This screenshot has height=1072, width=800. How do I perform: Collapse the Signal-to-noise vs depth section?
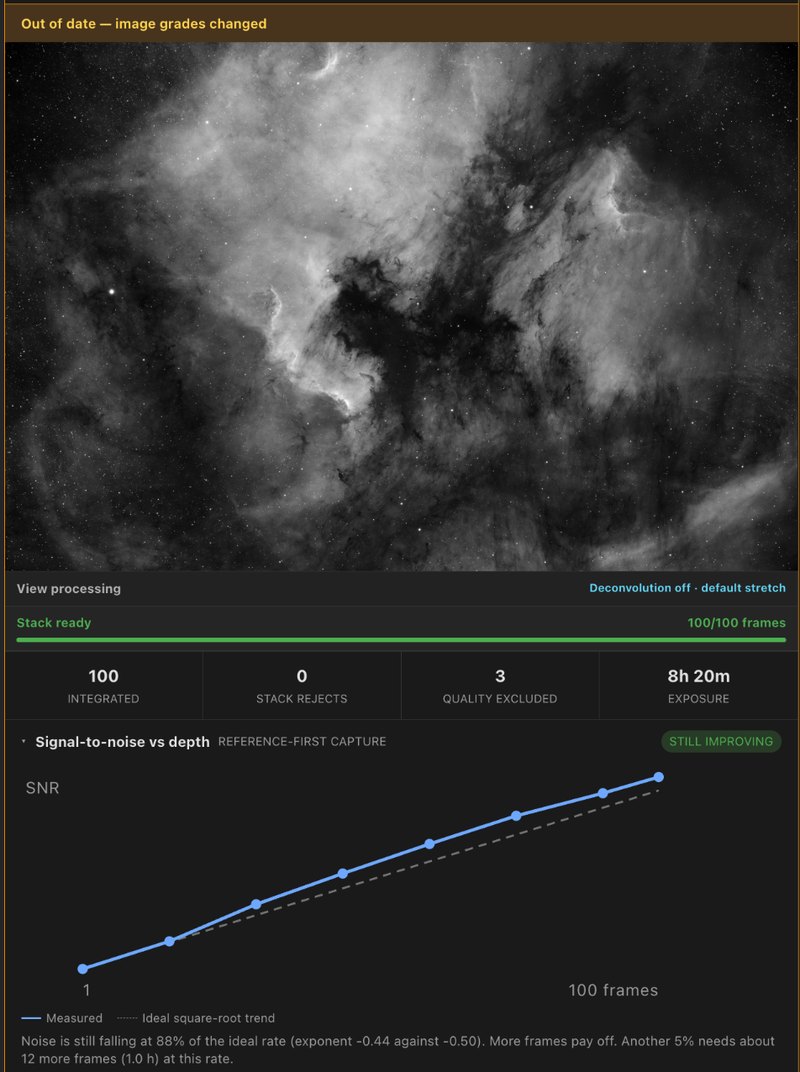pyautogui.click(x=24, y=741)
